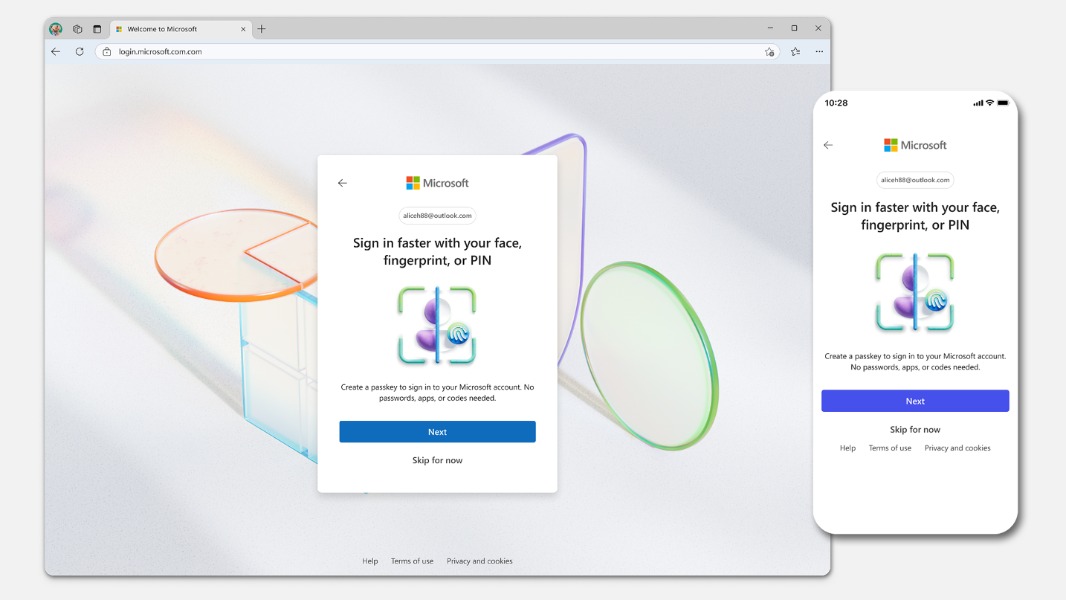The image size is (1066, 600).
Task: Tap the back arrow on the phone screen
Action: click(828, 145)
